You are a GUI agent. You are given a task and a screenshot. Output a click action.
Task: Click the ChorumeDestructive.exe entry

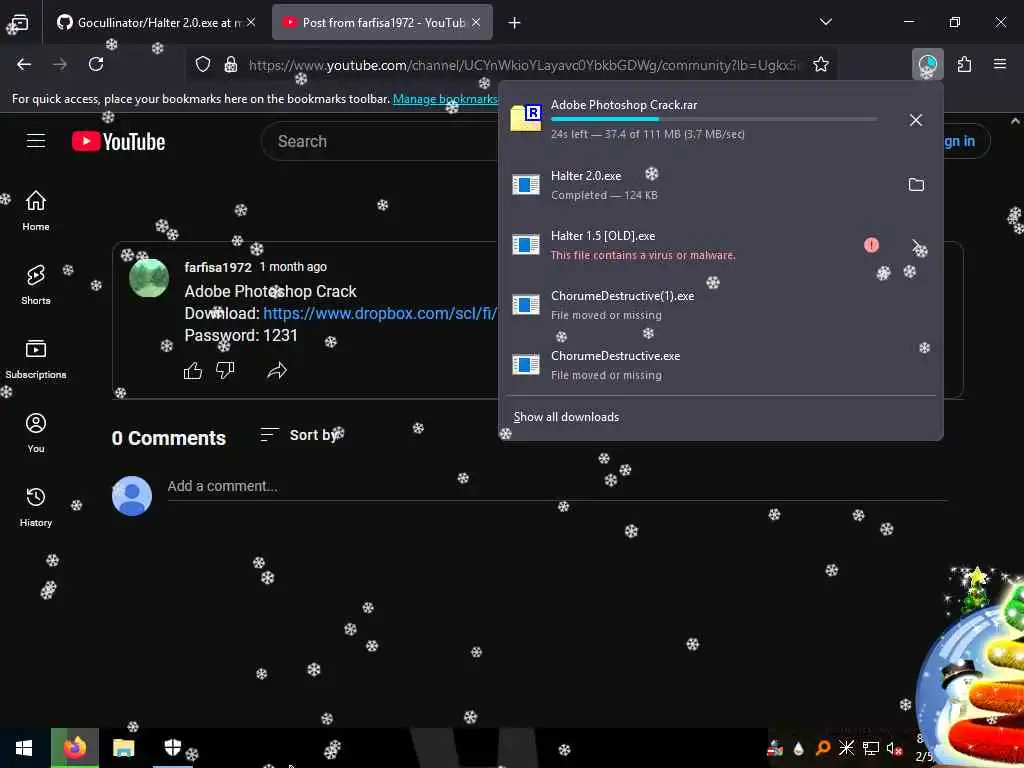[x=721, y=365]
